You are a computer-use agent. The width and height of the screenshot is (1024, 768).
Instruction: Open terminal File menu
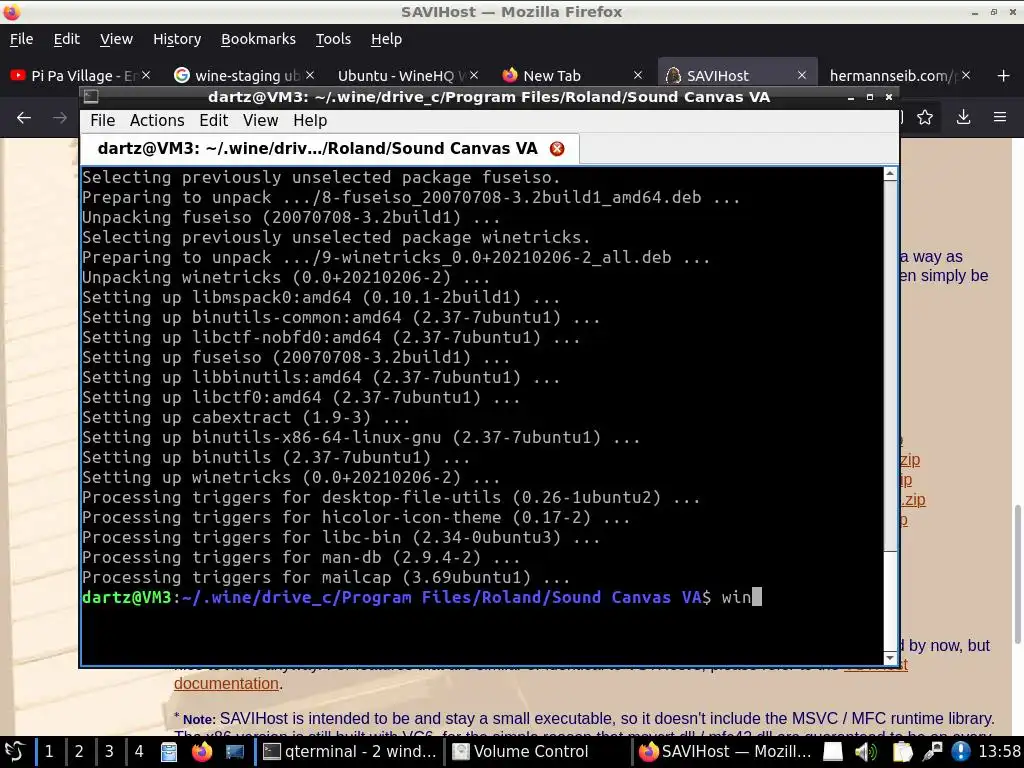tap(103, 121)
